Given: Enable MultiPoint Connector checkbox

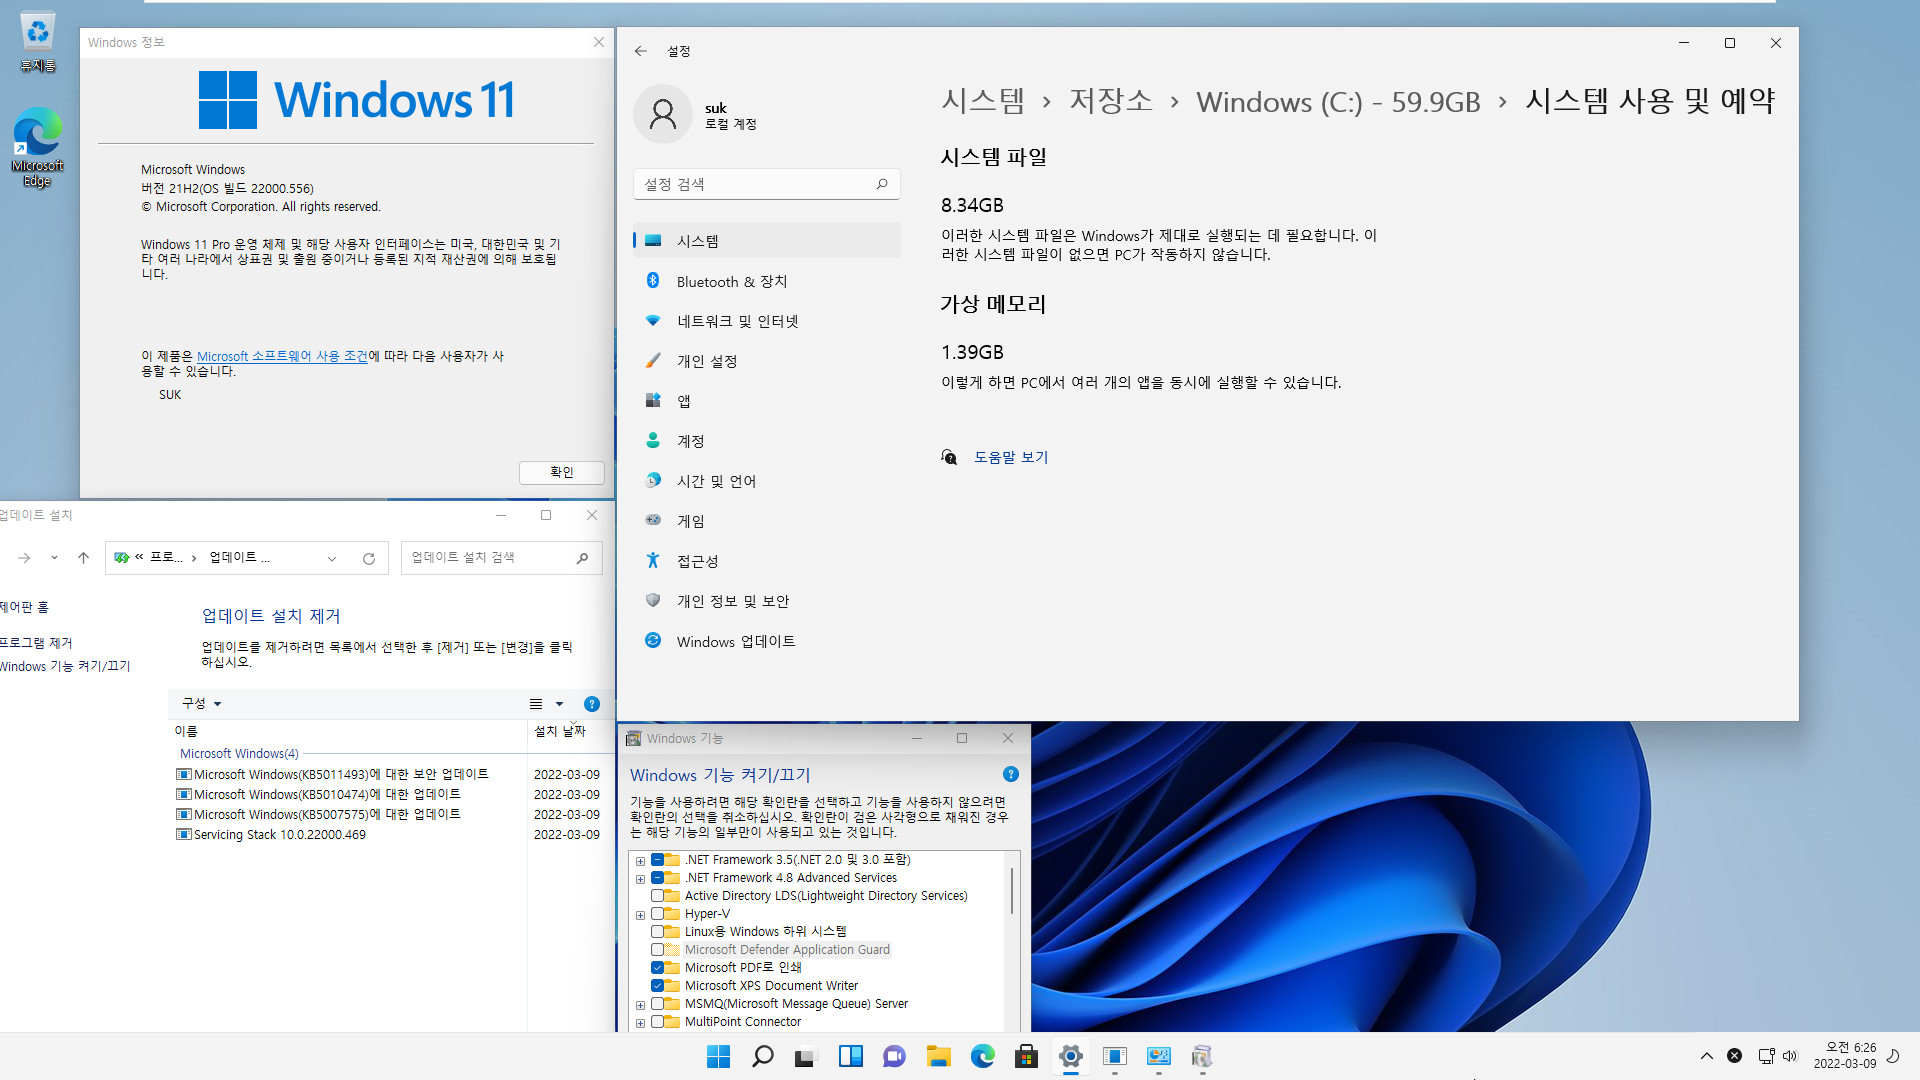Looking at the screenshot, I should pyautogui.click(x=657, y=1022).
